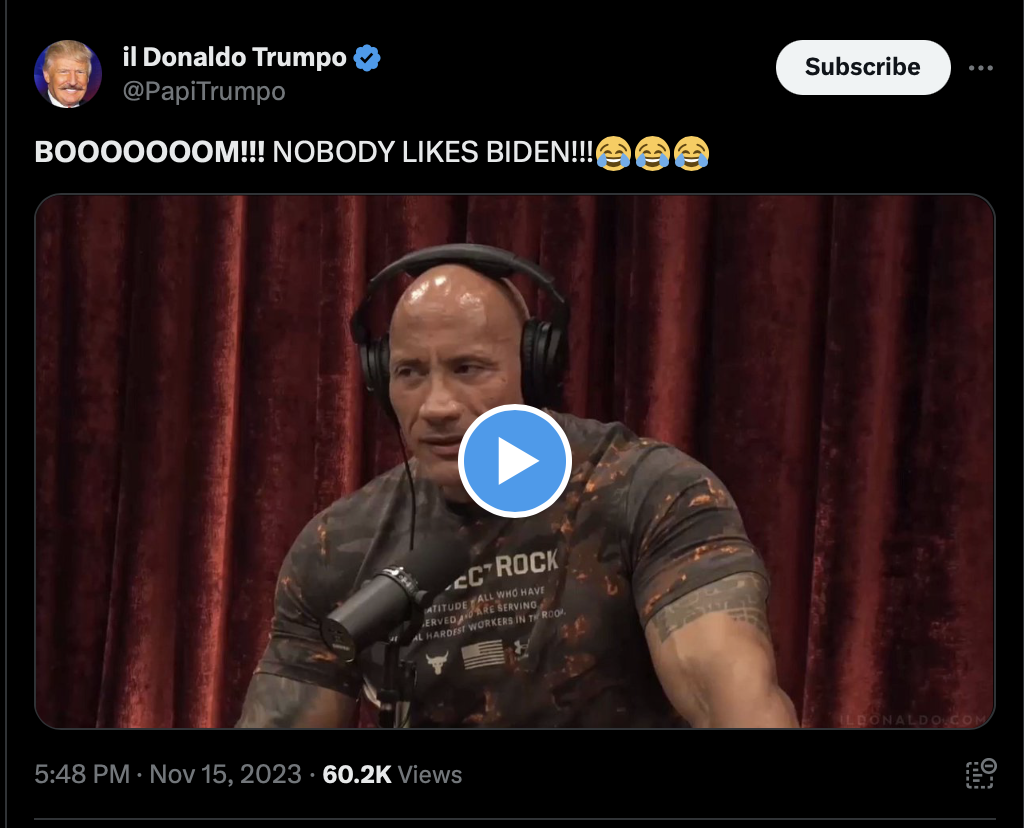This screenshot has height=828, width=1024.
Task: Play the embedded video
Action: point(515,461)
